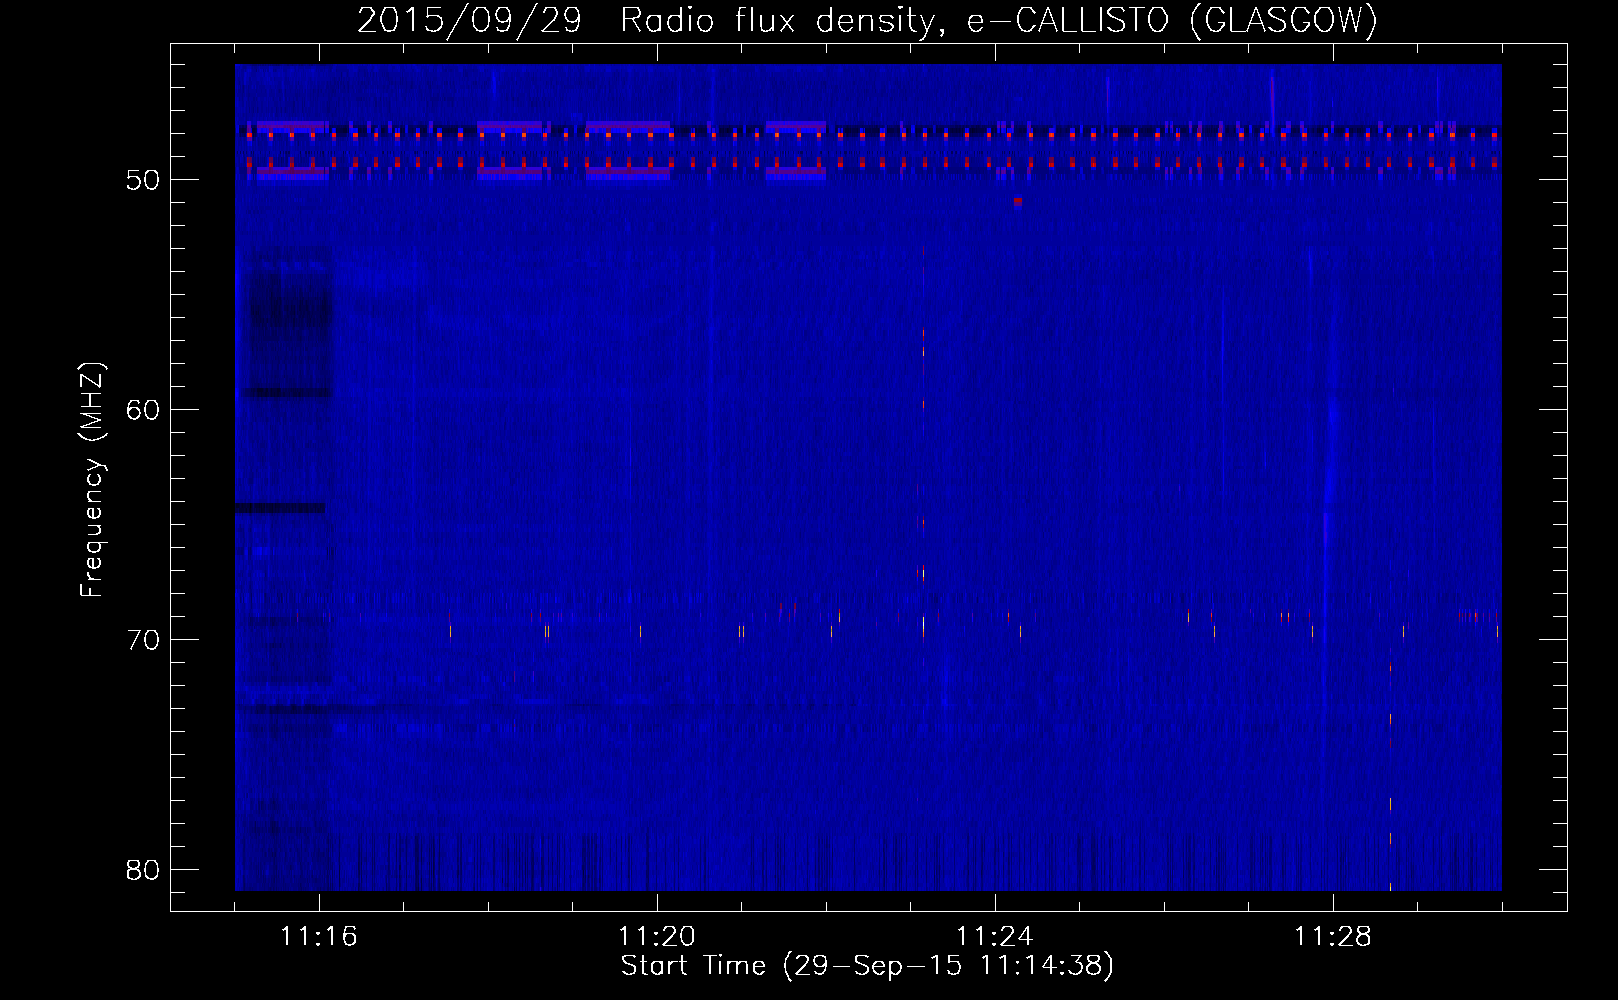Click the frequency tick label 50
Screen dimensions: 1618x1000
[144, 180]
